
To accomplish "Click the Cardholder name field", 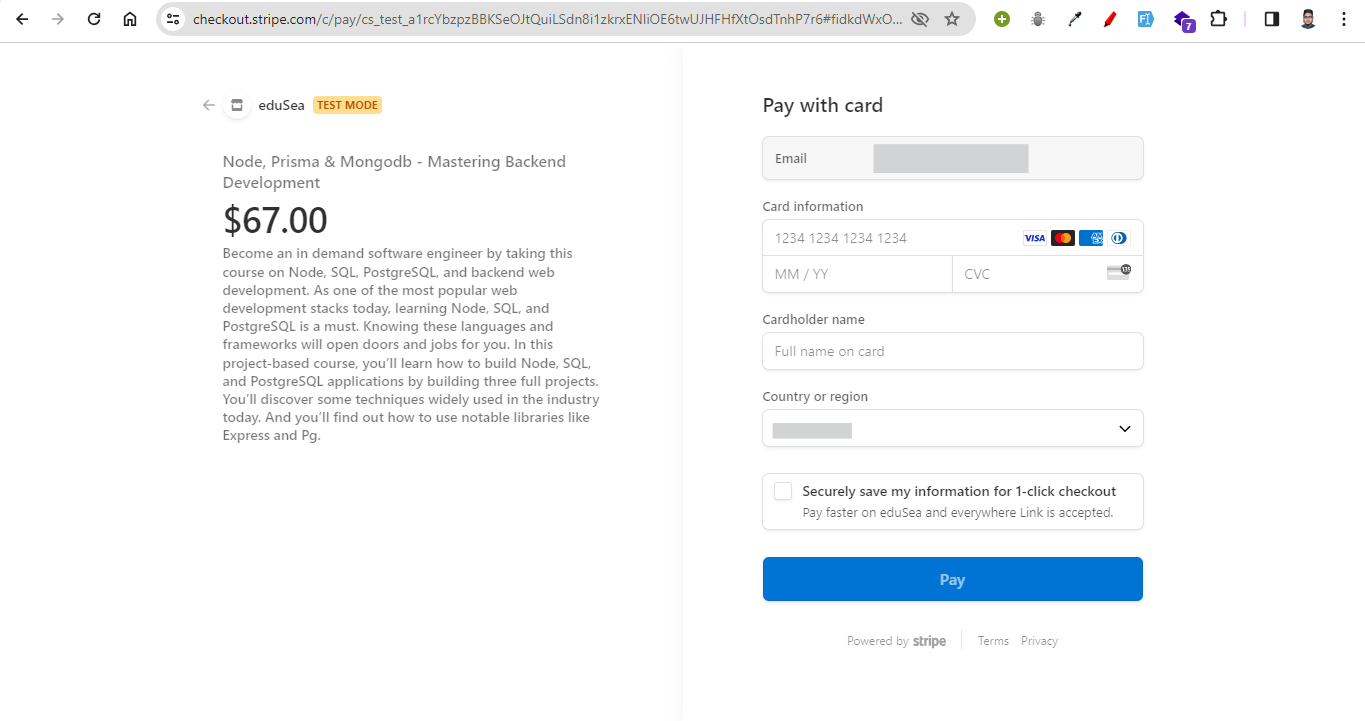I will point(952,351).
